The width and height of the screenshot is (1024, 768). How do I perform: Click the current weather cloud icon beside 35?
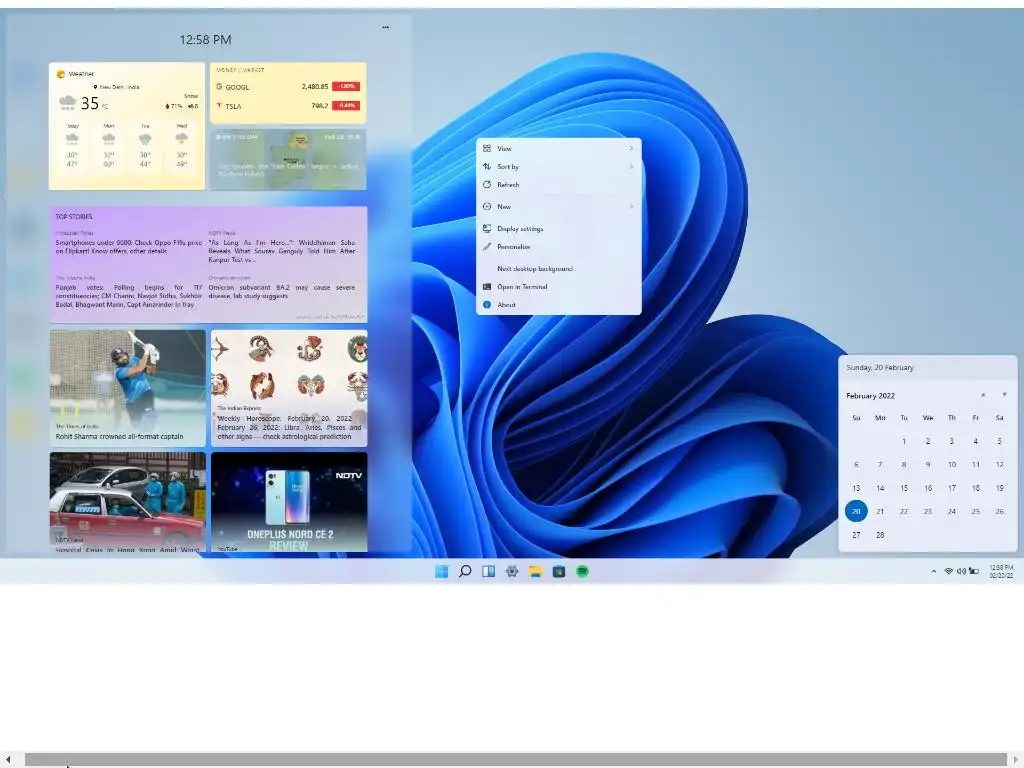click(x=68, y=102)
